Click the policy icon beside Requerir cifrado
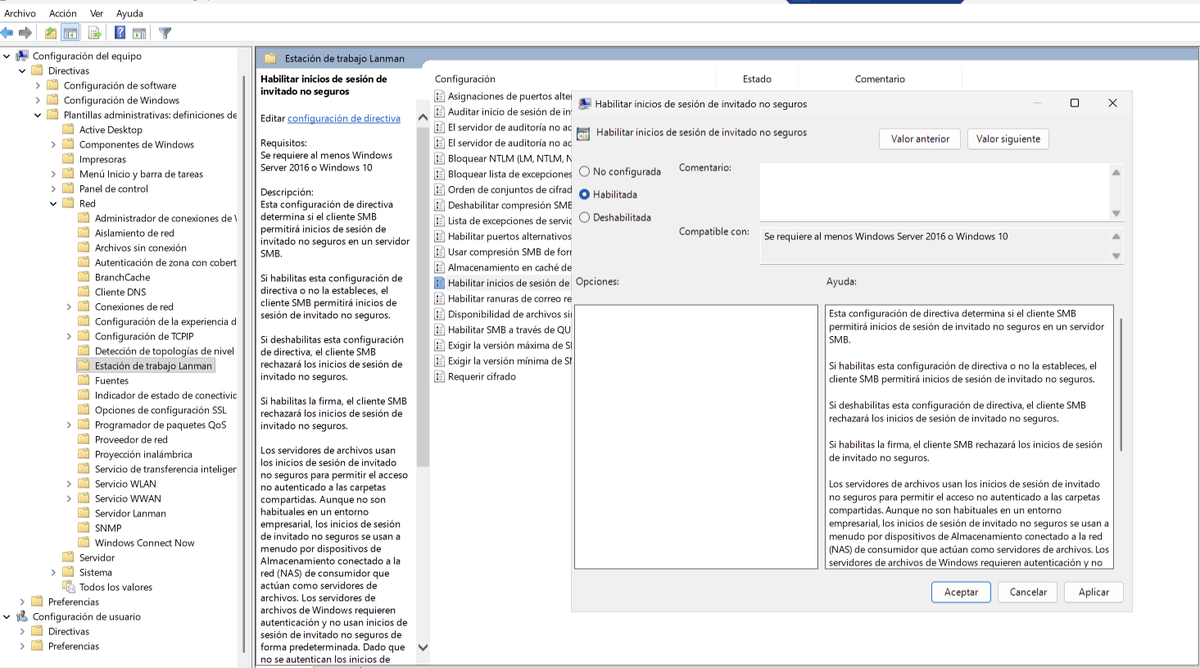 [x=440, y=377]
